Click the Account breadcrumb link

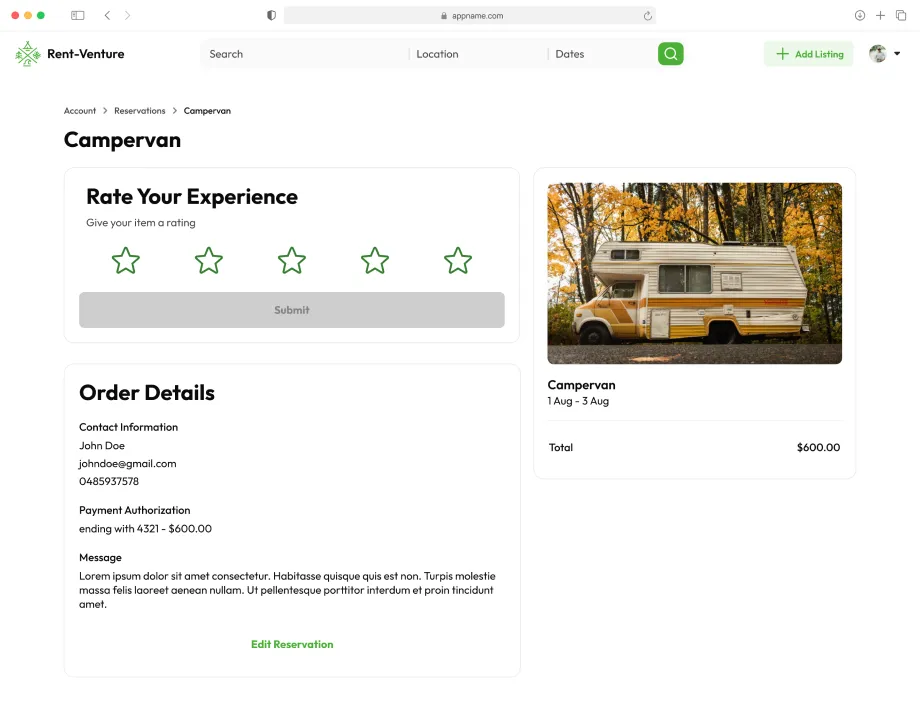[80, 111]
